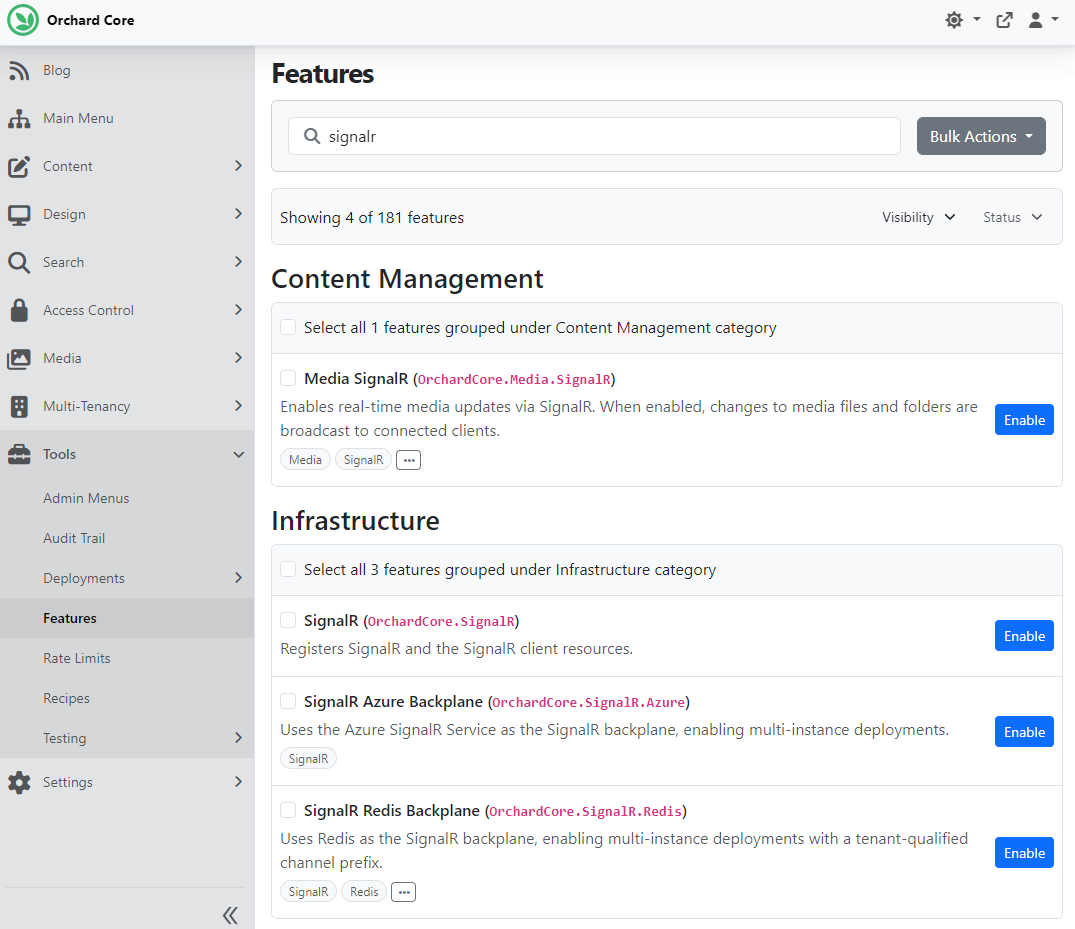Click the Infrastructure category heading

coord(355,520)
